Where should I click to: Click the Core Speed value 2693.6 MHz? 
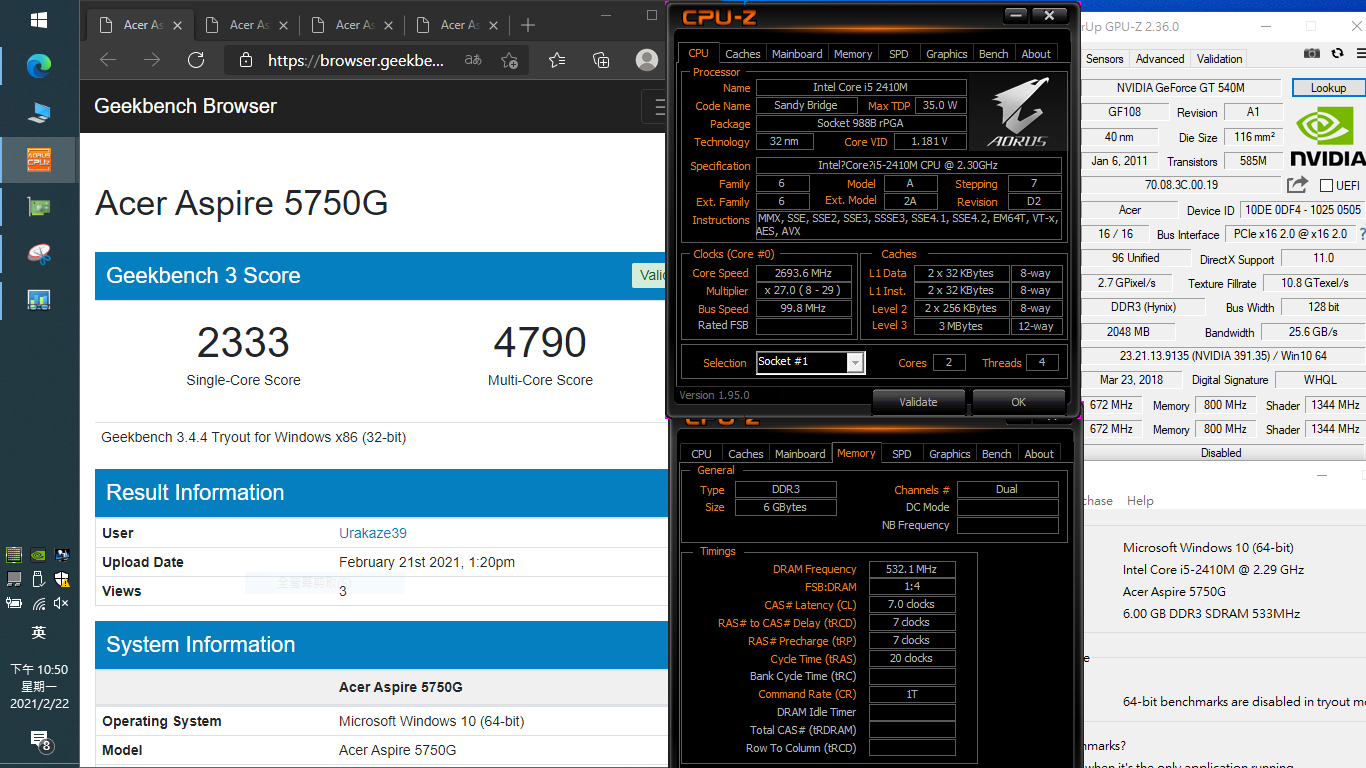pyautogui.click(x=804, y=273)
